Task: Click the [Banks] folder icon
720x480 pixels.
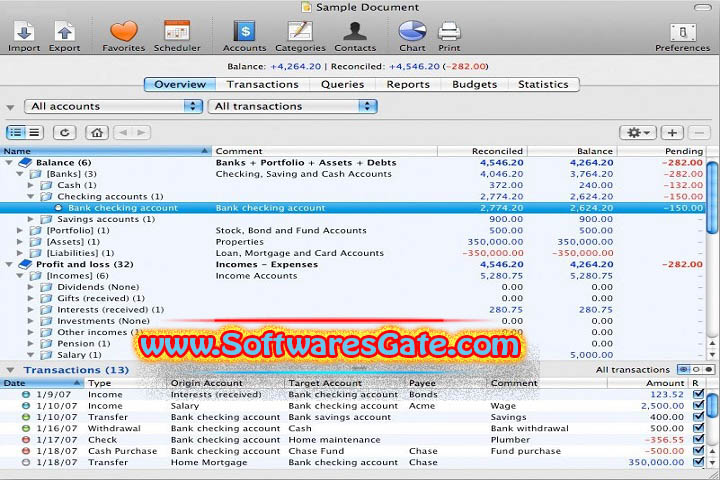Action: click(36, 174)
